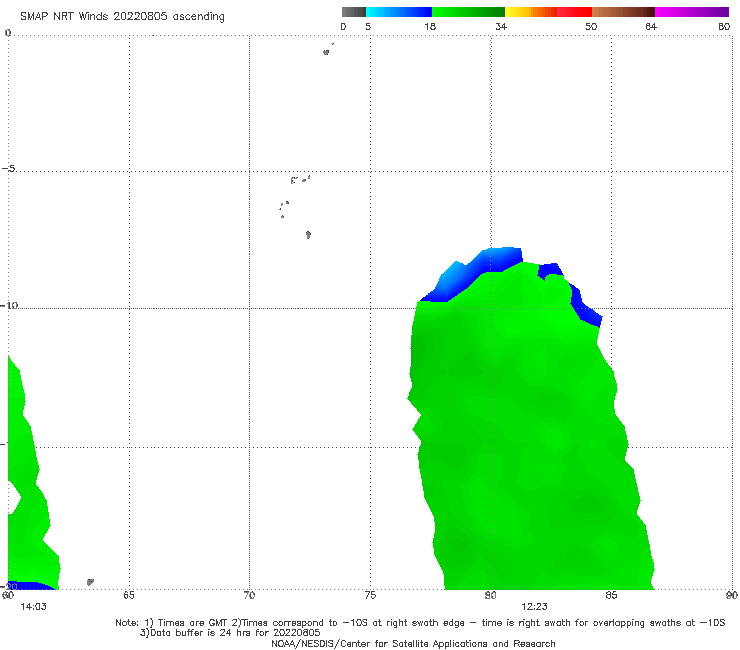Image resolution: width=740 pixels, height=650 pixels.
Task: Click longitude label '70' on bottom axis
Action: point(249,595)
